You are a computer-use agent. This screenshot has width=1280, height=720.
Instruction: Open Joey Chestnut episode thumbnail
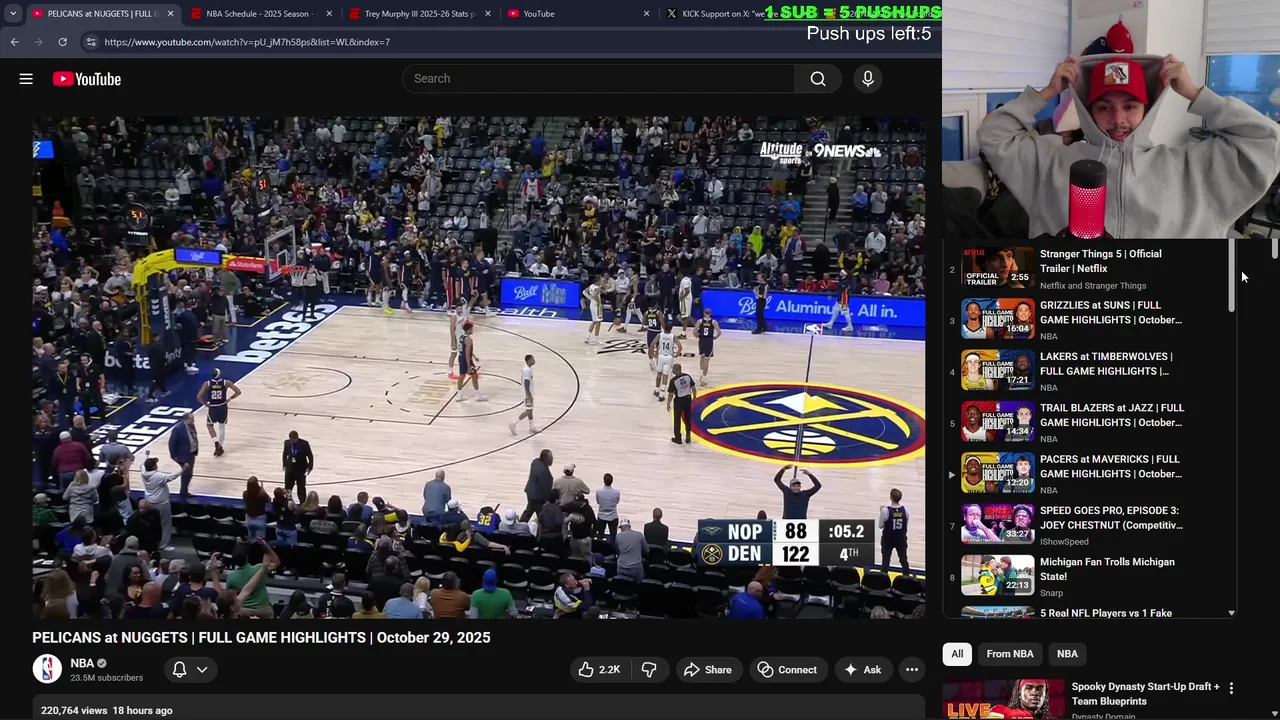click(998, 525)
